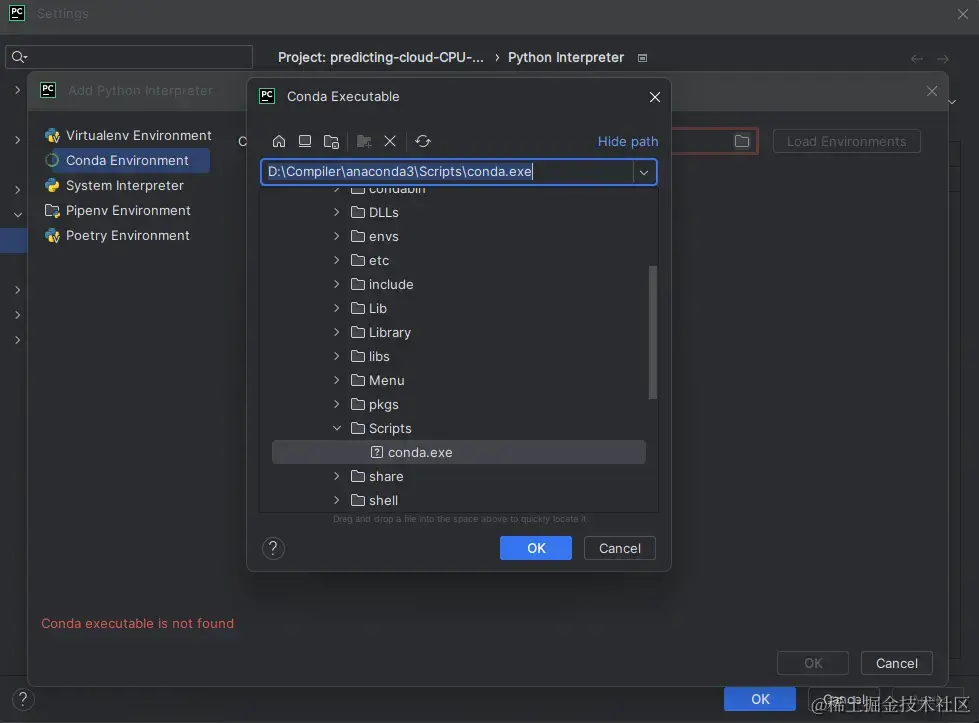Expand the DLLs folder
The image size is (979, 723).
click(337, 212)
